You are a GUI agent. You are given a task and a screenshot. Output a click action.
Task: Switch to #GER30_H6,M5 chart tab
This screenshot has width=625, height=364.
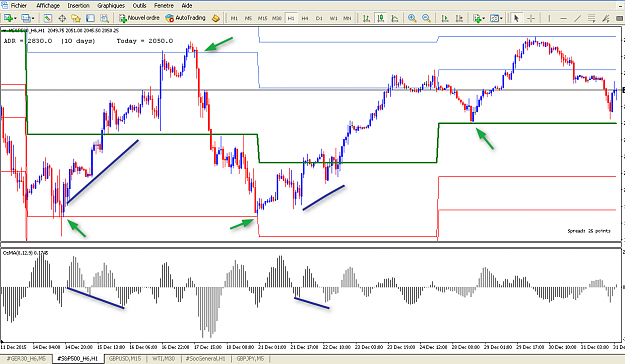pos(26,359)
